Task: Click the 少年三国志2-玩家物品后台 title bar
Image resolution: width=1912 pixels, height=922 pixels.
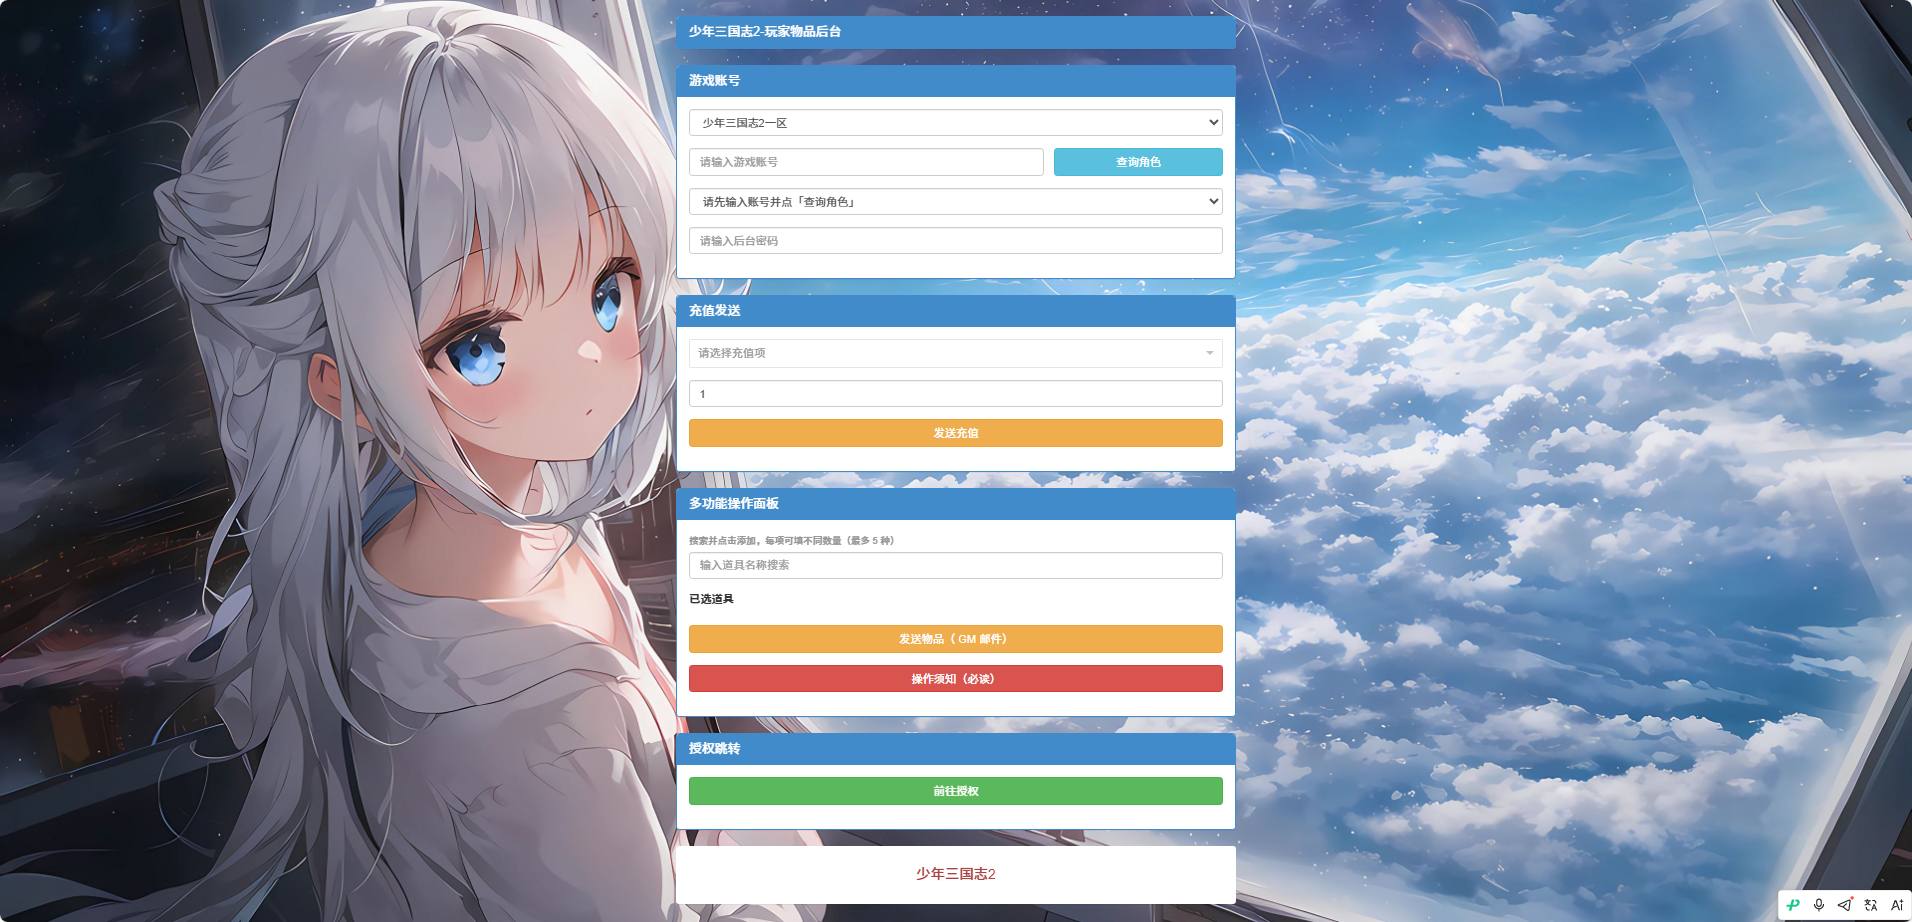Action: tap(955, 32)
